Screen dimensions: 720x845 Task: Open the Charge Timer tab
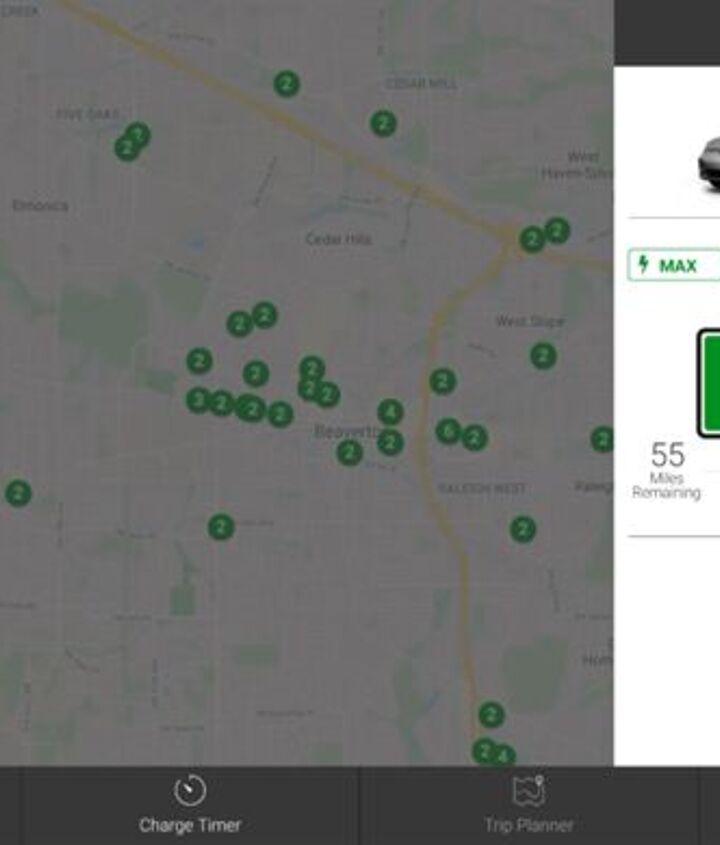(190, 806)
